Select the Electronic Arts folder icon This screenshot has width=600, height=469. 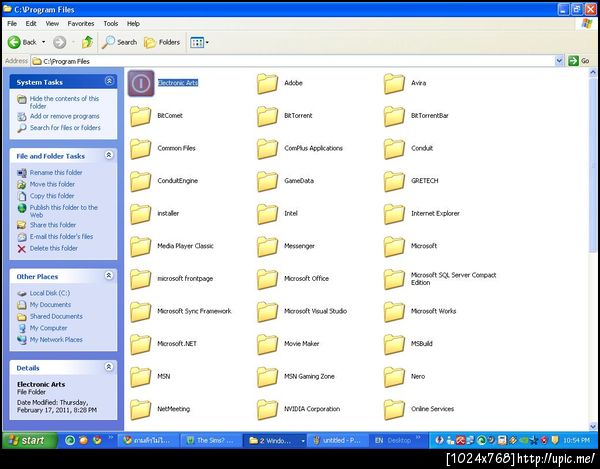tap(141, 83)
